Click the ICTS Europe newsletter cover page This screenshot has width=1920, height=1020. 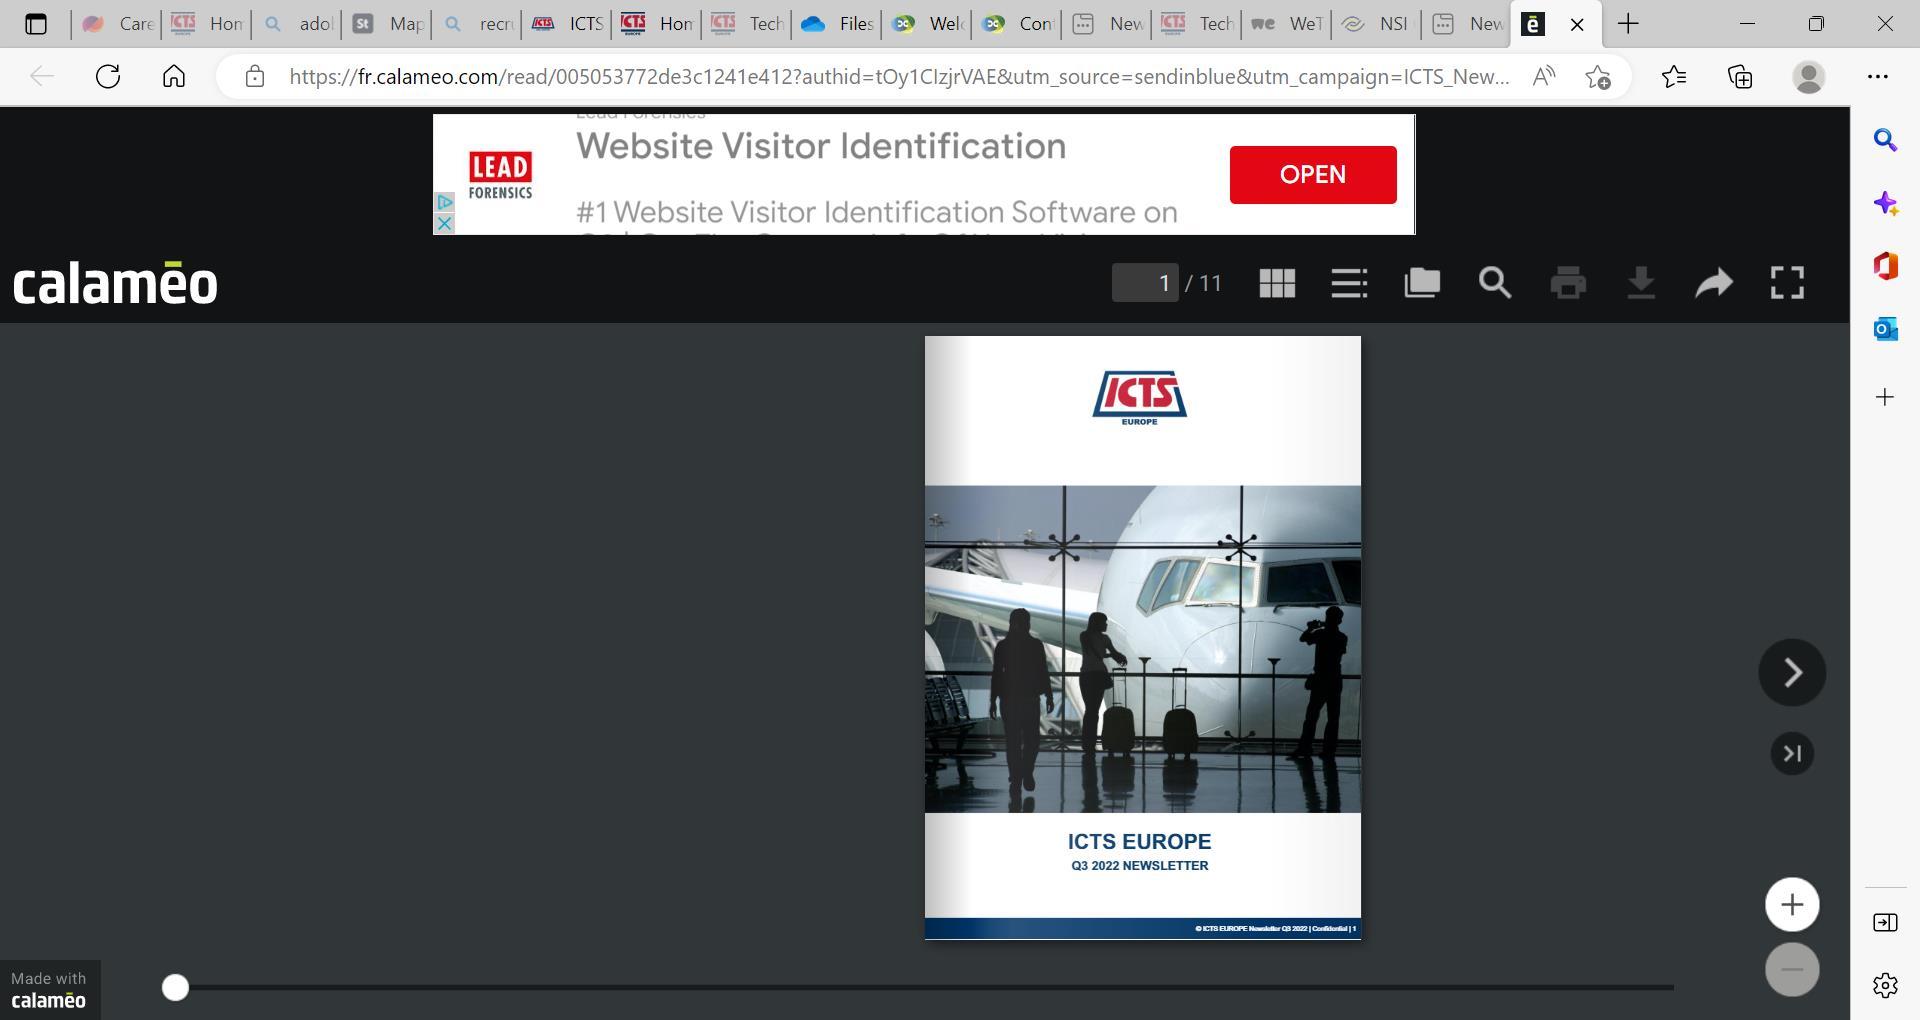pyautogui.click(x=1142, y=638)
